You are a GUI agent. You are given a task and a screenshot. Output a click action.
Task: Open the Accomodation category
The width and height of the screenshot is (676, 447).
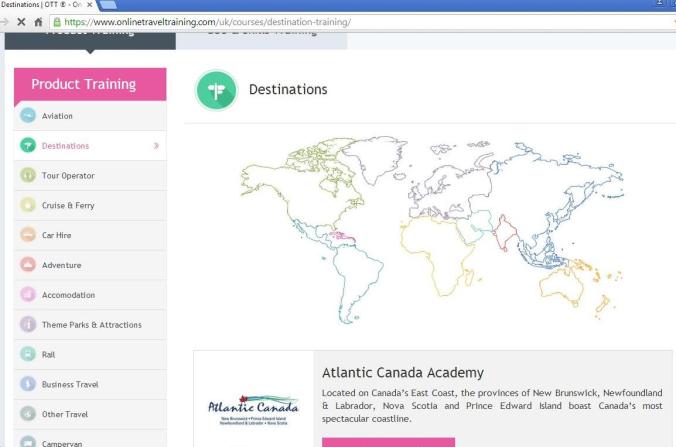[x=90, y=295]
